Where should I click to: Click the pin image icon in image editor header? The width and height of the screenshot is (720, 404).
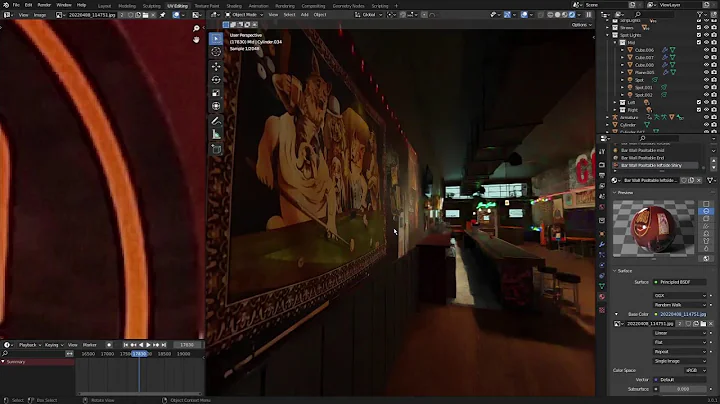pos(163,15)
